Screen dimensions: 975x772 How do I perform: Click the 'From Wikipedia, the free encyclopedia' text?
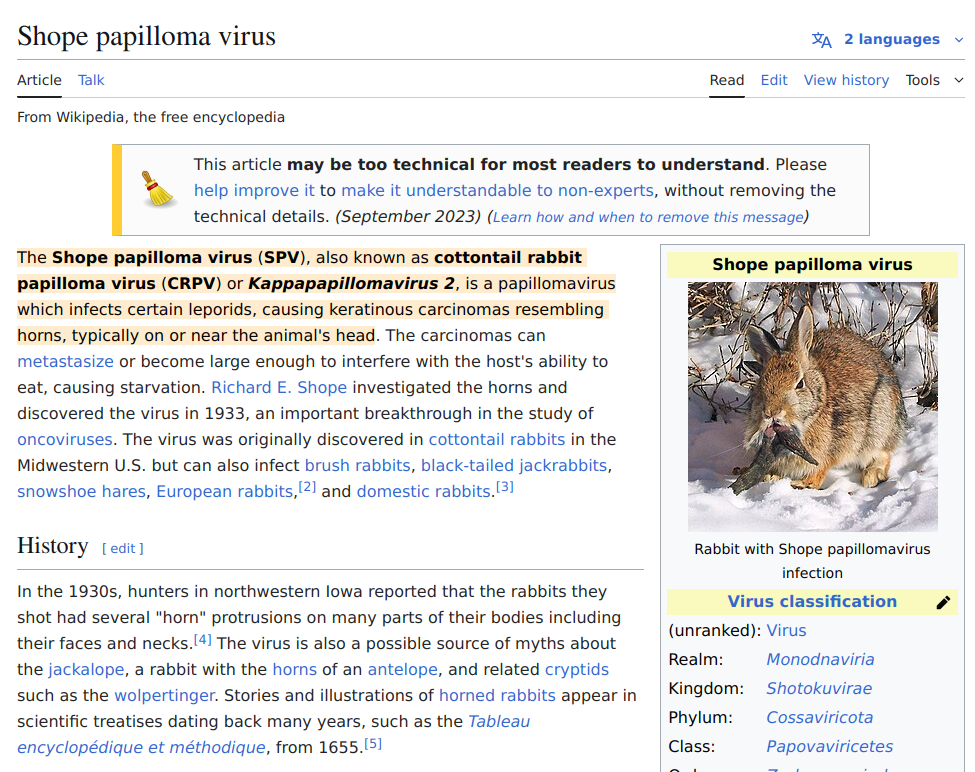tap(151, 117)
